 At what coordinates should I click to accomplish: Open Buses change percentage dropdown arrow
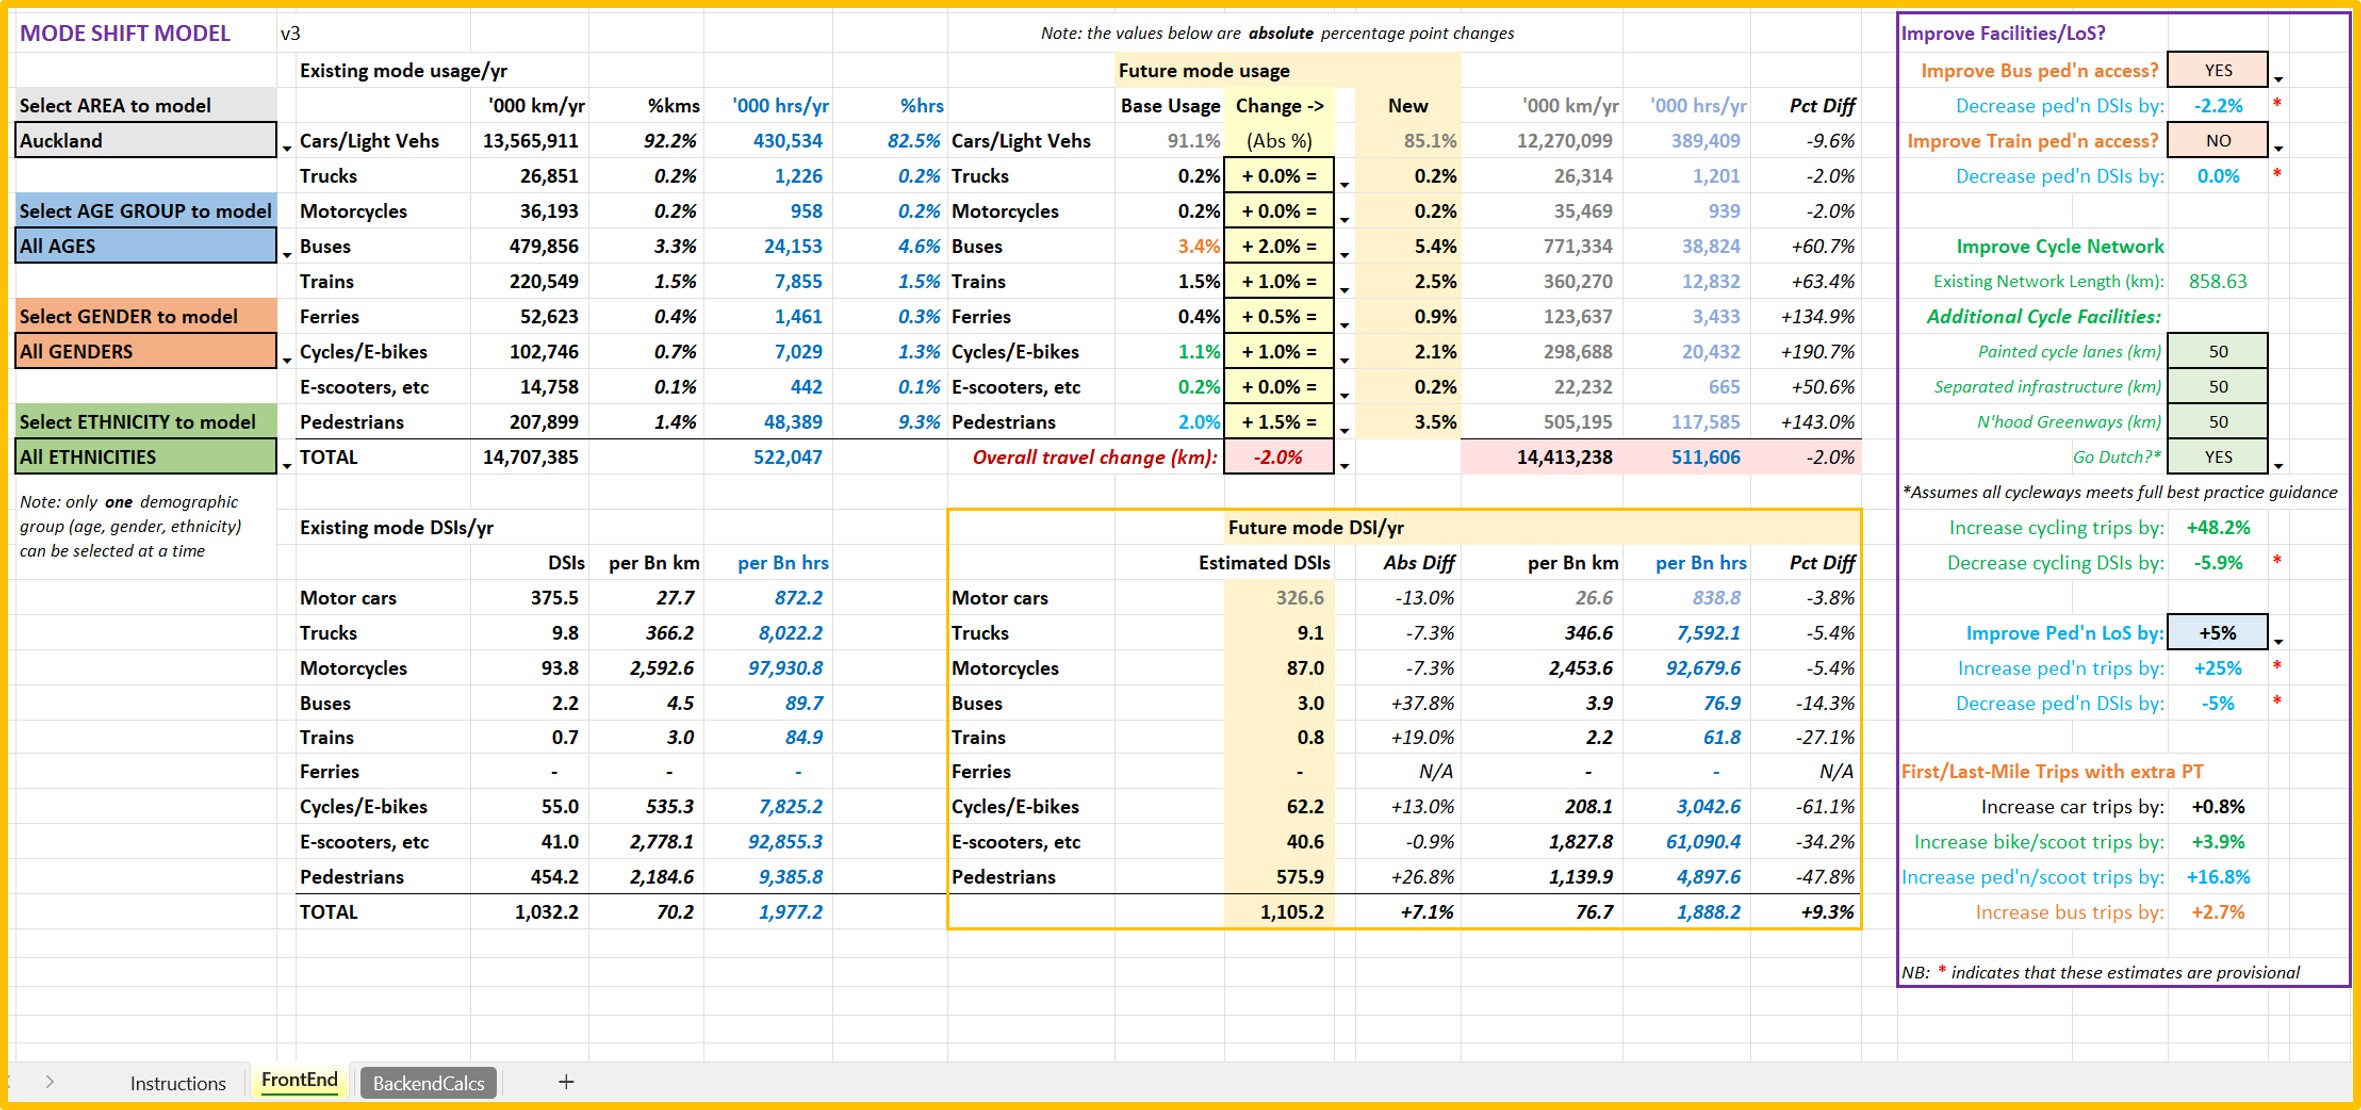(1344, 254)
